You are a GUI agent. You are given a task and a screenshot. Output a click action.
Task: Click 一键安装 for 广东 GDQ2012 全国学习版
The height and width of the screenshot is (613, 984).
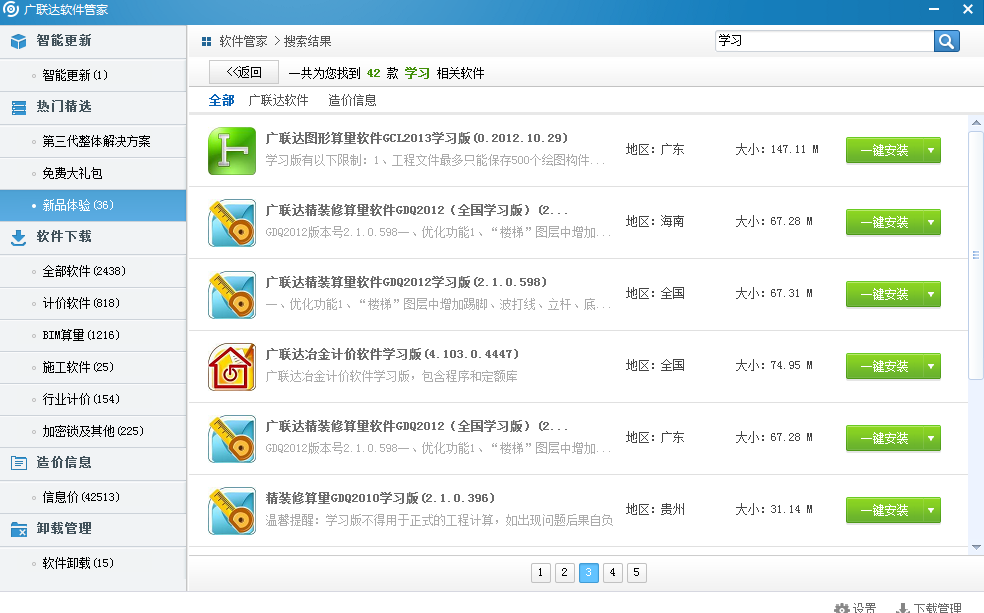click(884, 438)
